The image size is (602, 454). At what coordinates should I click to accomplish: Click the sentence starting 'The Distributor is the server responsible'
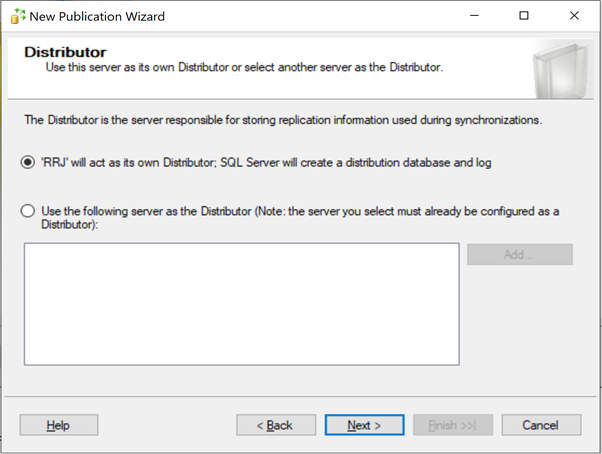pyautogui.click(x=283, y=120)
